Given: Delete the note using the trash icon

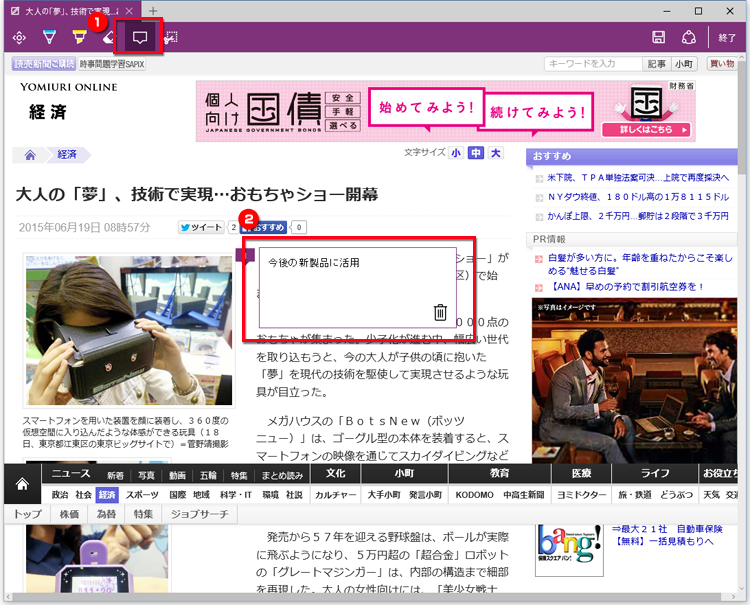Looking at the screenshot, I should pos(440,312).
